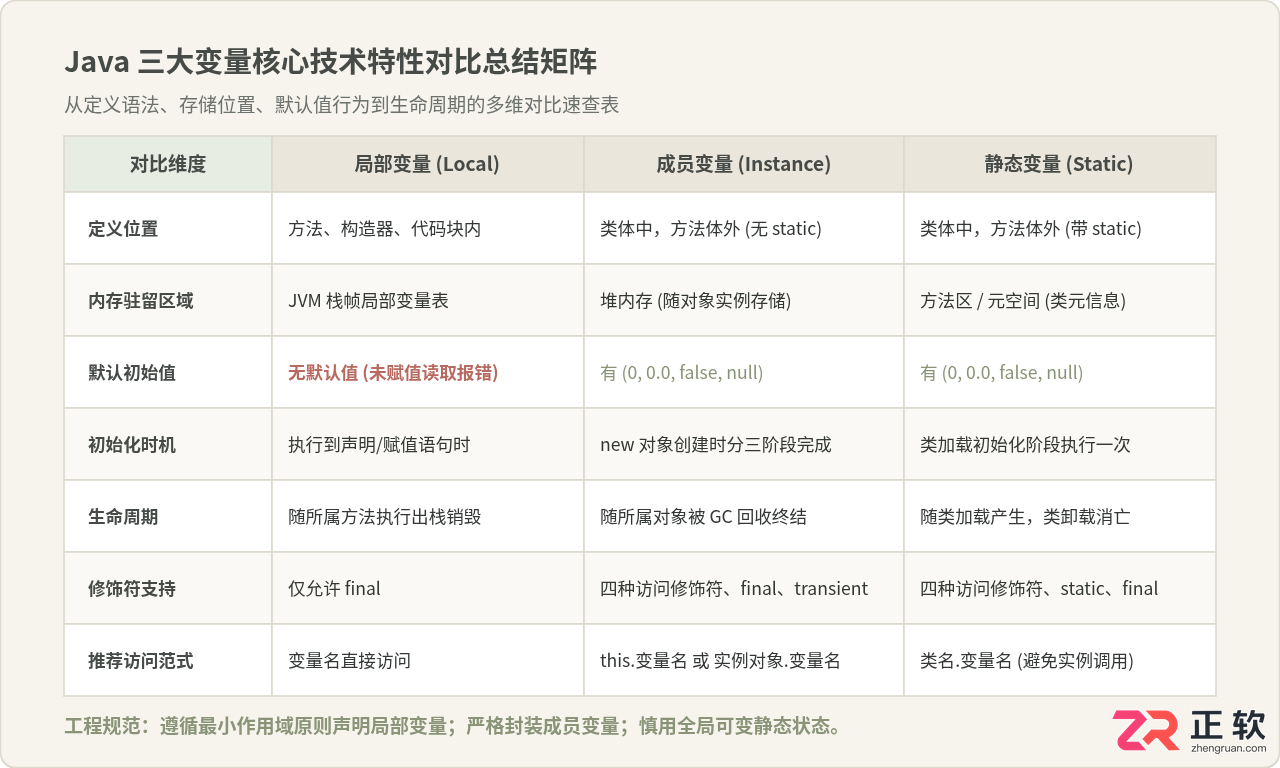This screenshot has height=768, width=1280.
Task: Click cell 四种访问修饰符、static、final
Action: point(1060,589)
